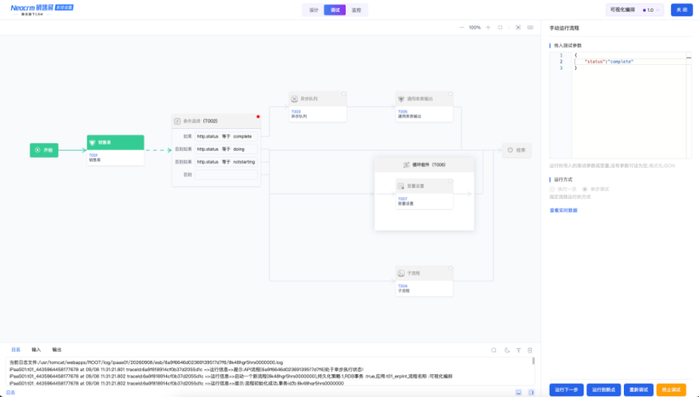Click the fit-to-screen icon beside zoom plus
Viewport: 700px width, 397px height.
point(500,28)
